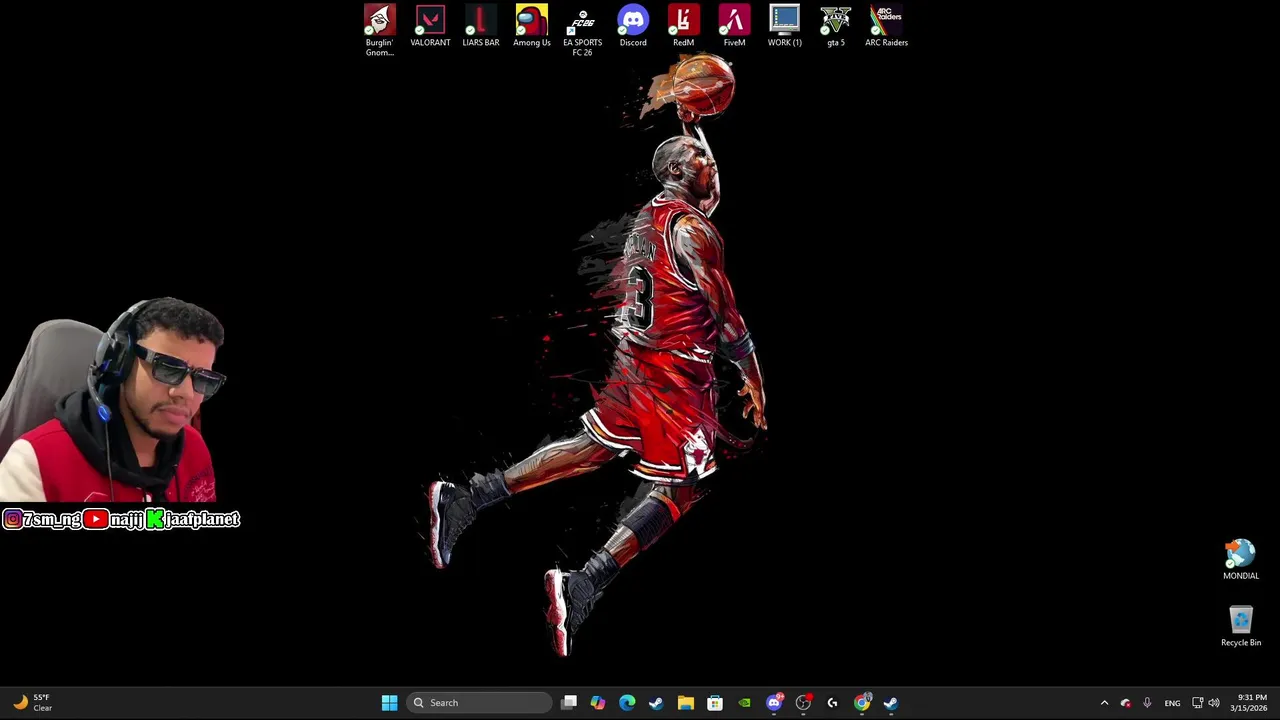Switch to Google Chrome in taskbar
This screenshot has height=720, width=1280.
pyautogui.click(x=862, y=703)
